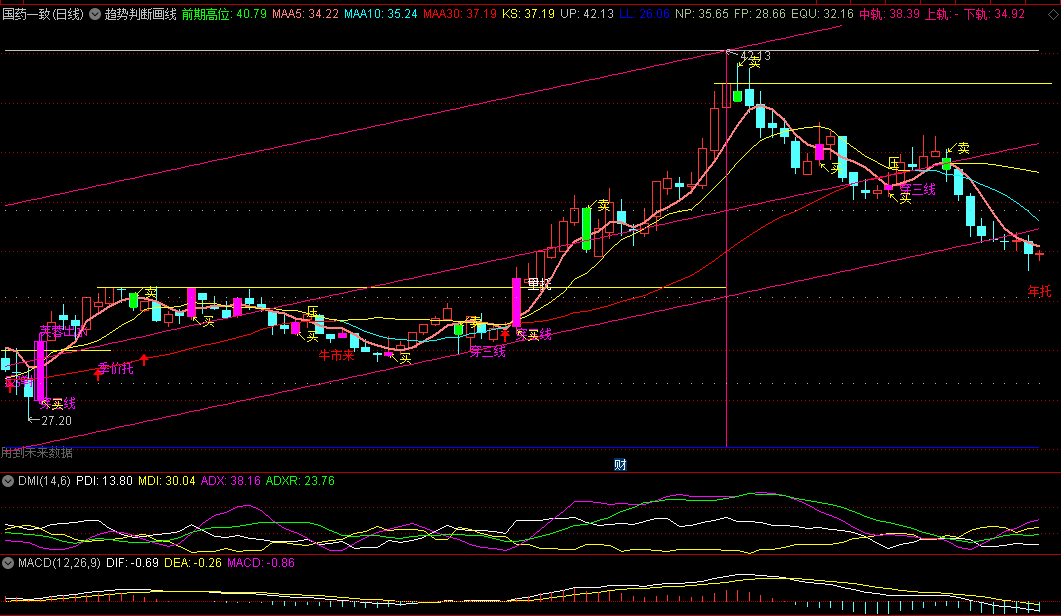Click the 前期高位: 40.79 value

224,14
